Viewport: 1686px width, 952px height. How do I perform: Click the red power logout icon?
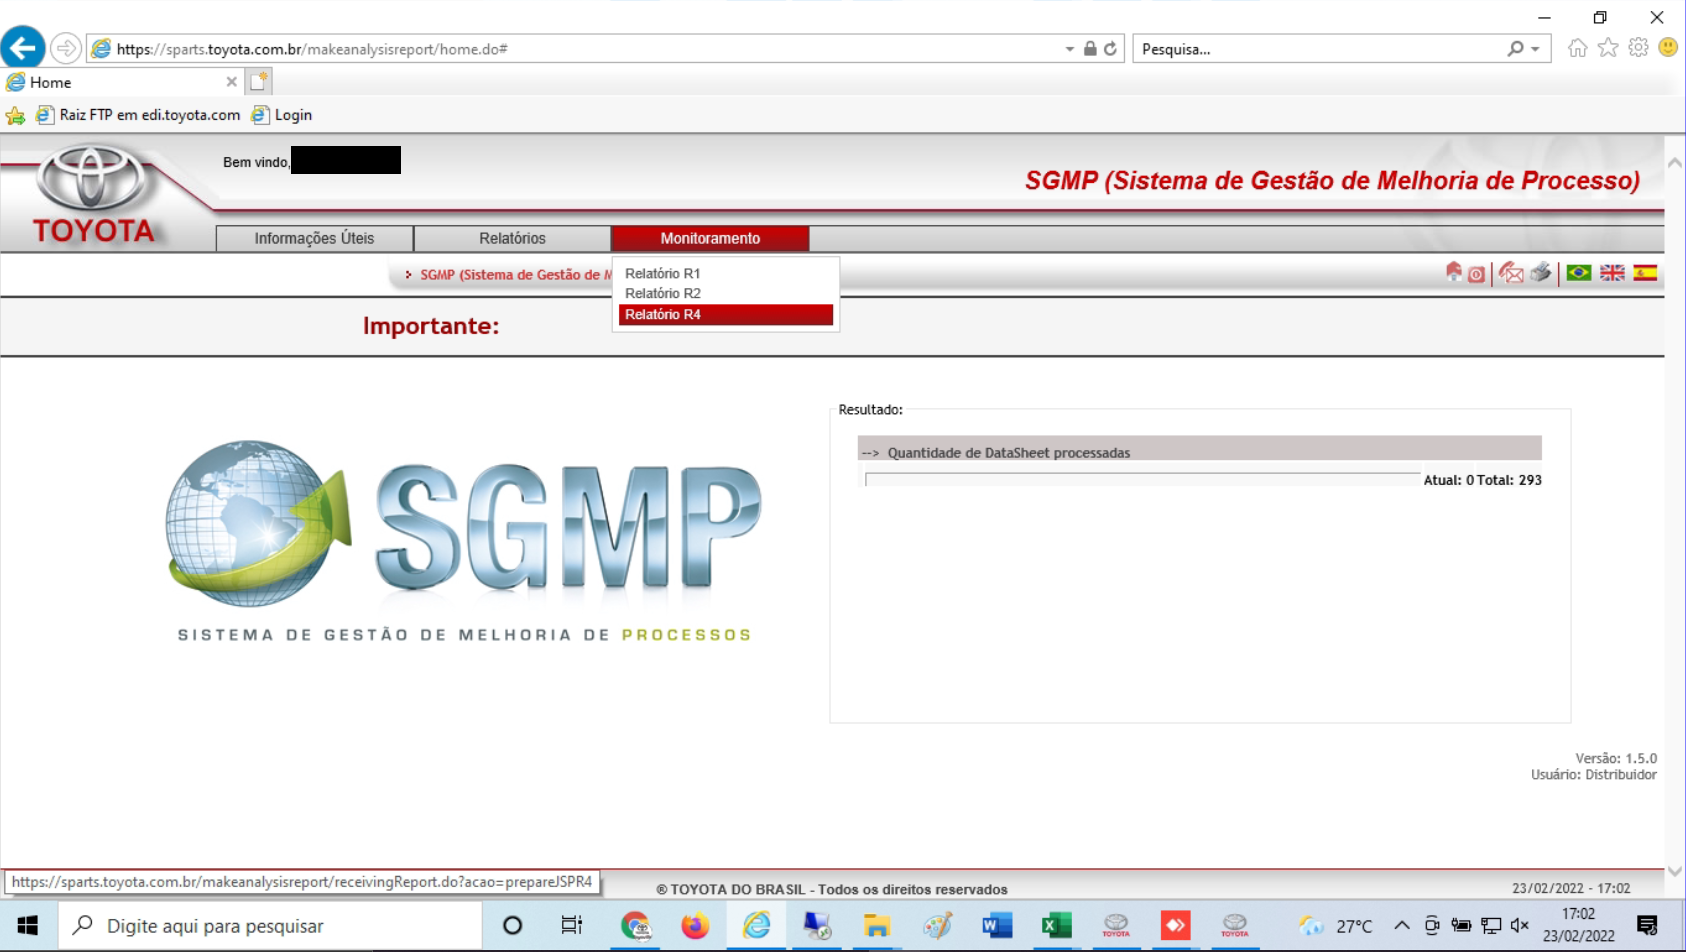1476,274
